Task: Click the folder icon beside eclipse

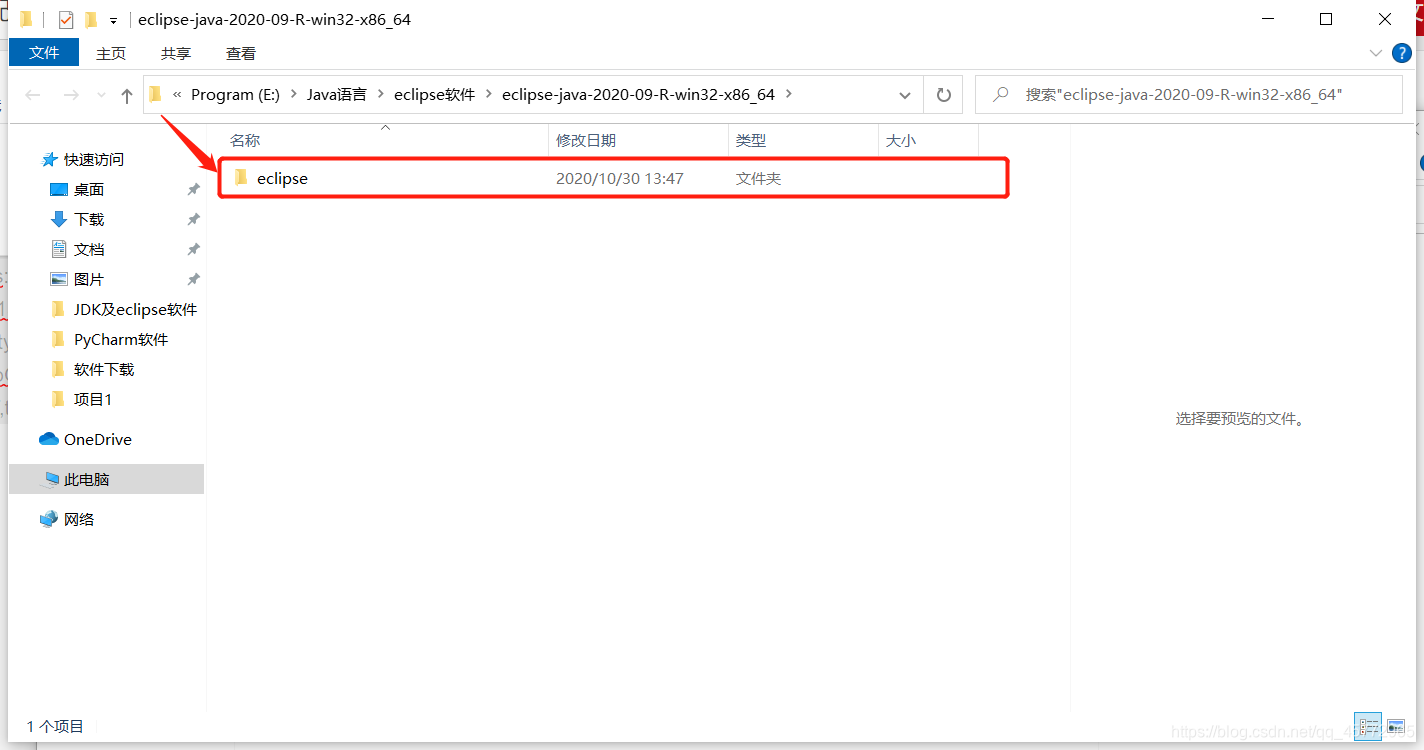Action: coord(240,178)
